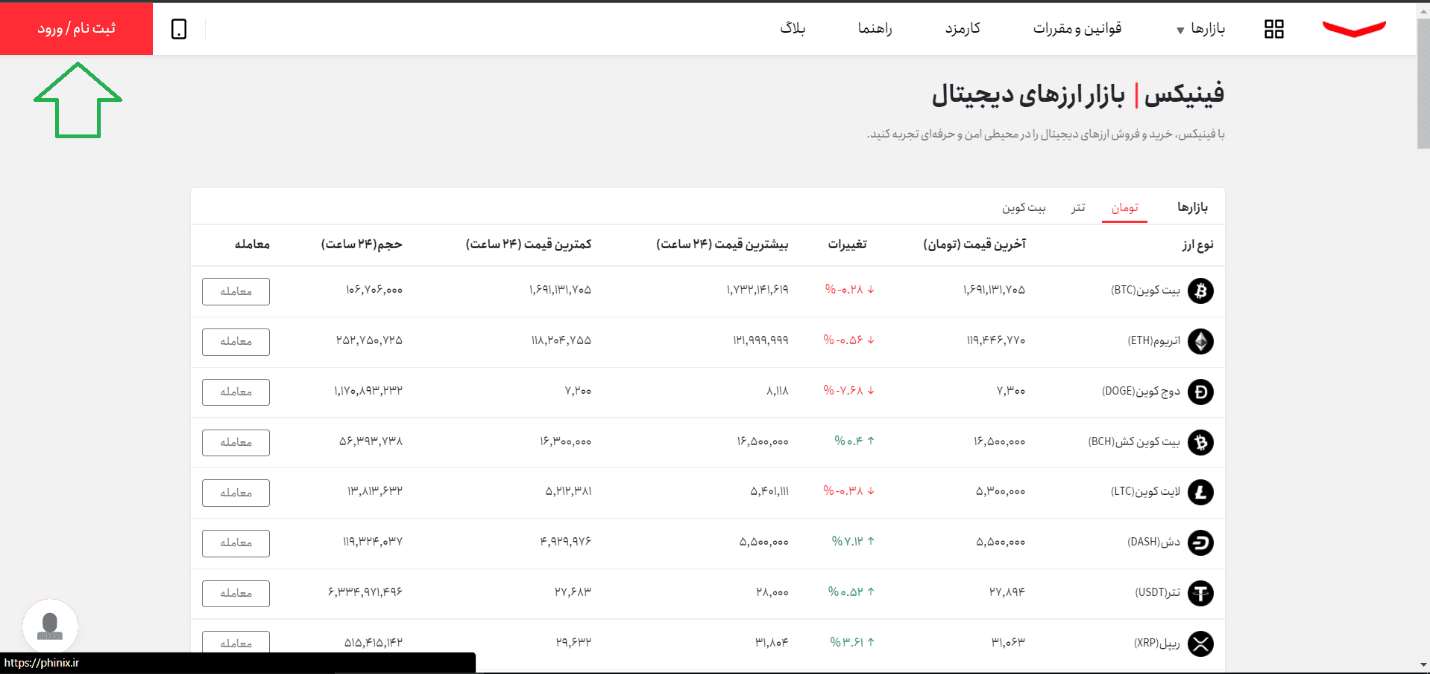Screen dimensions: 1430x674
Task: Select the بیت کوین market tab
Action: 1024,208
